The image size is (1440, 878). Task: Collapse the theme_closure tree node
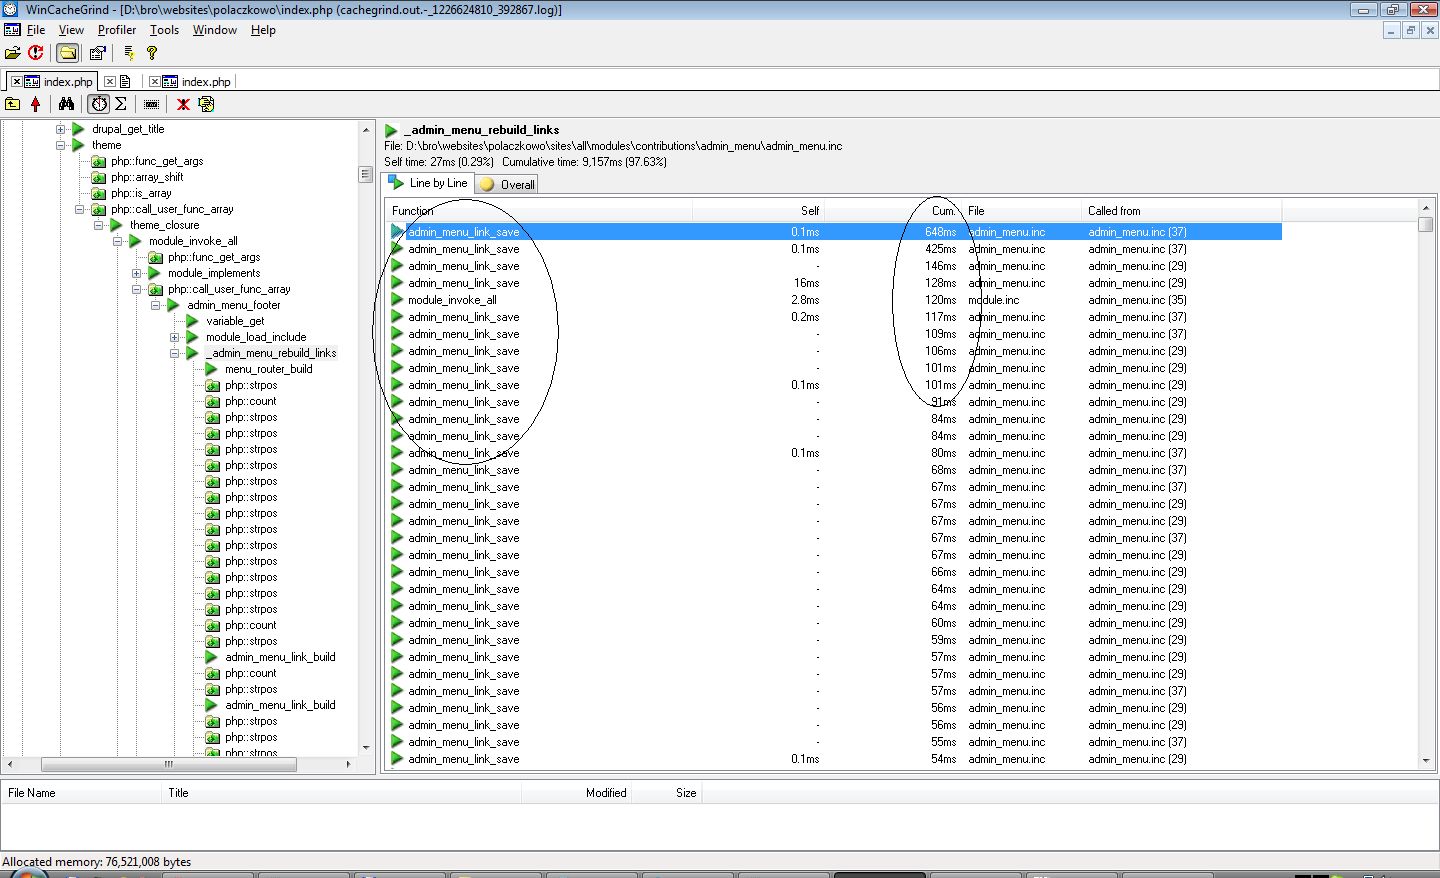[x=98, y=225]
